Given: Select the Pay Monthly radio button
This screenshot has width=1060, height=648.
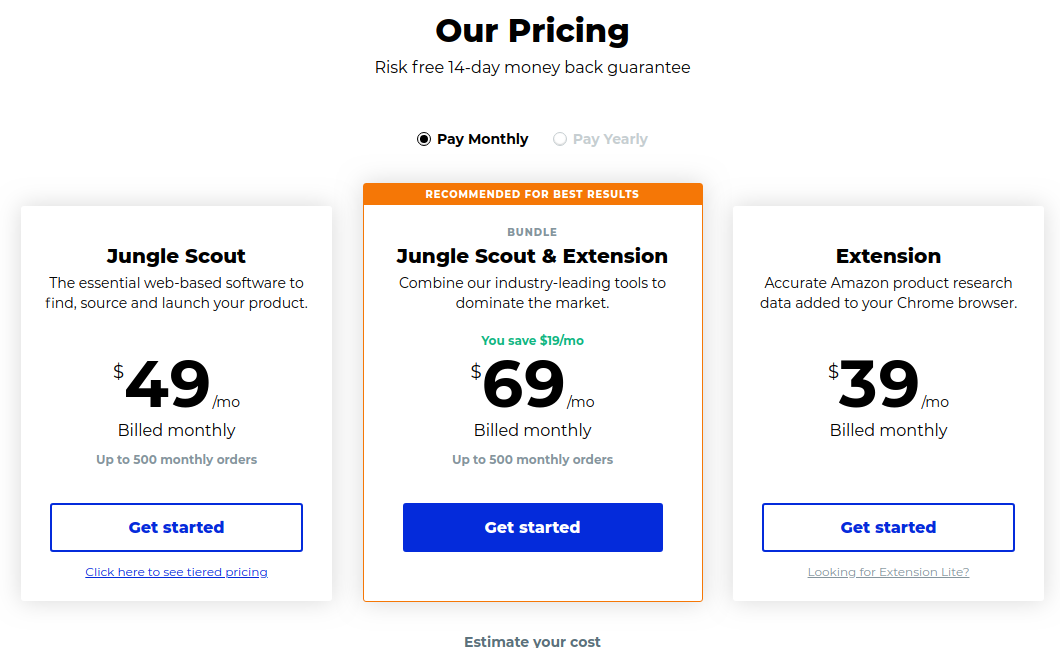Looking at the screenshot, I should coord(424,139).
